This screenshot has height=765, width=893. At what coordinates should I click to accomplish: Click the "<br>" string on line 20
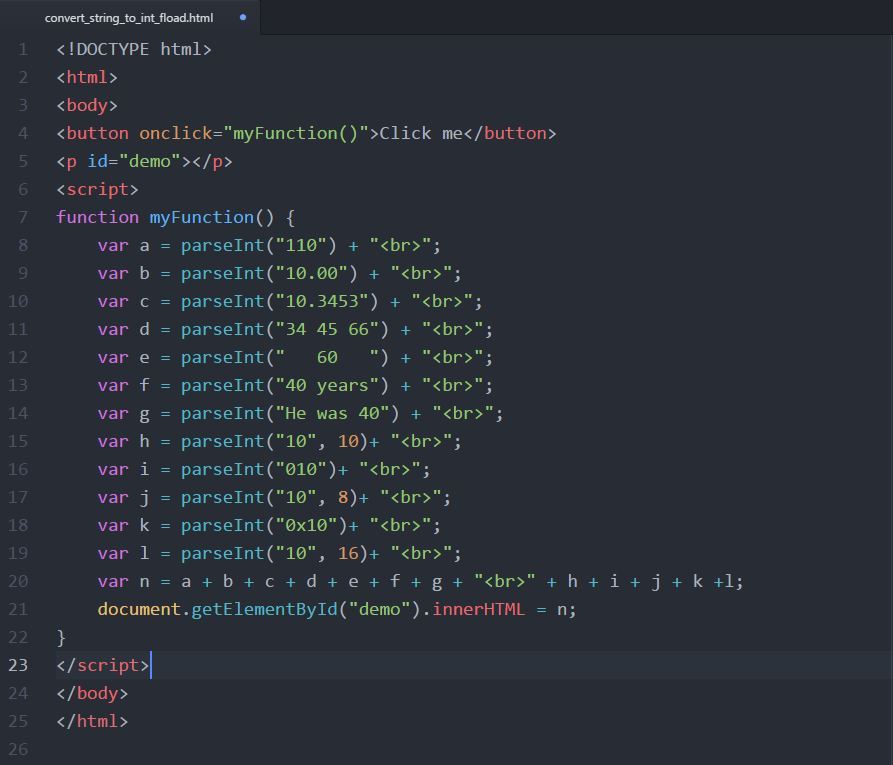(x=505, y=580)
